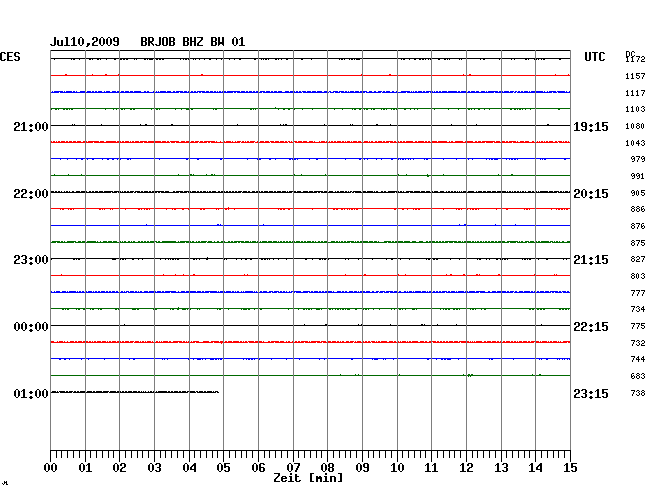Click the date label Jul10,2009
The image size is (650, 494).
(85, 42)
